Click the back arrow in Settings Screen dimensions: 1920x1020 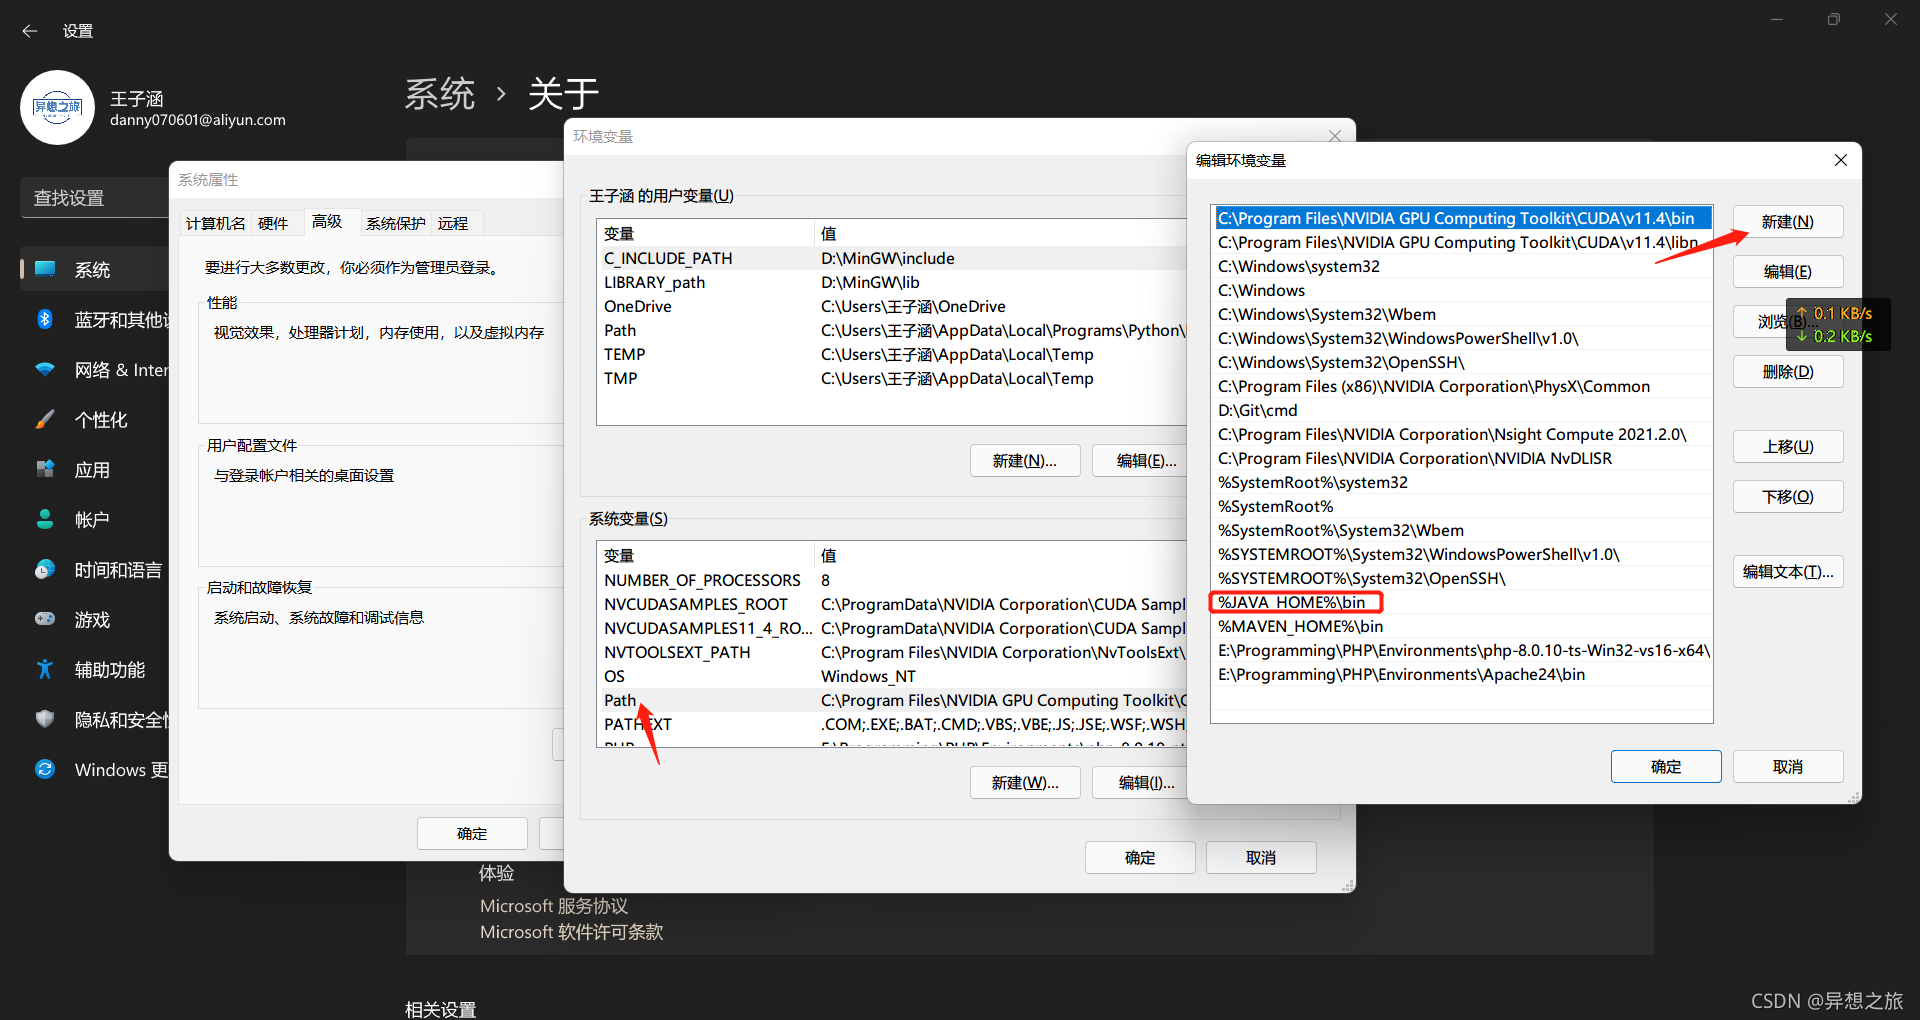pos(30,31)
